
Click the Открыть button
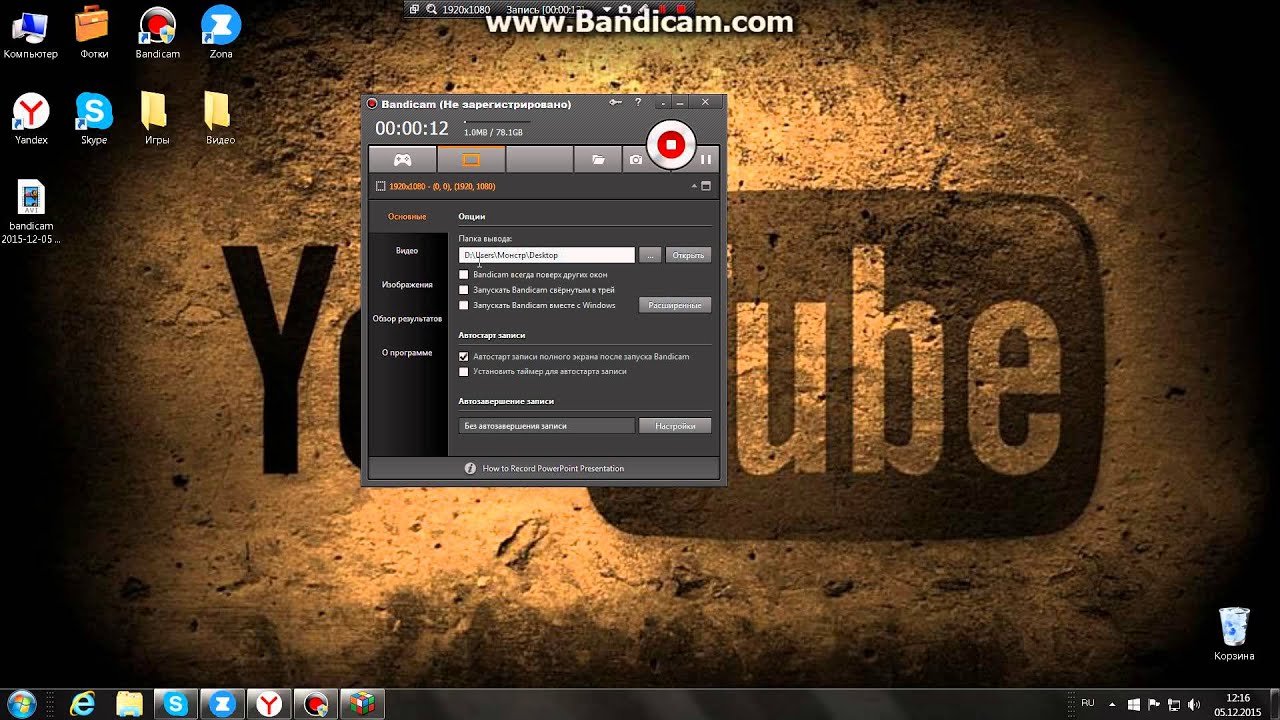[688, 255]
